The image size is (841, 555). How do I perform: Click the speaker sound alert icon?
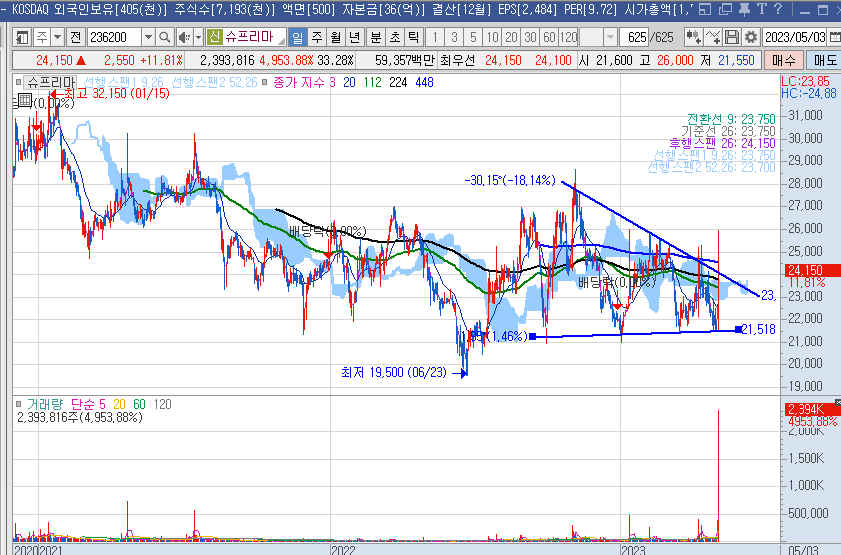184,38
